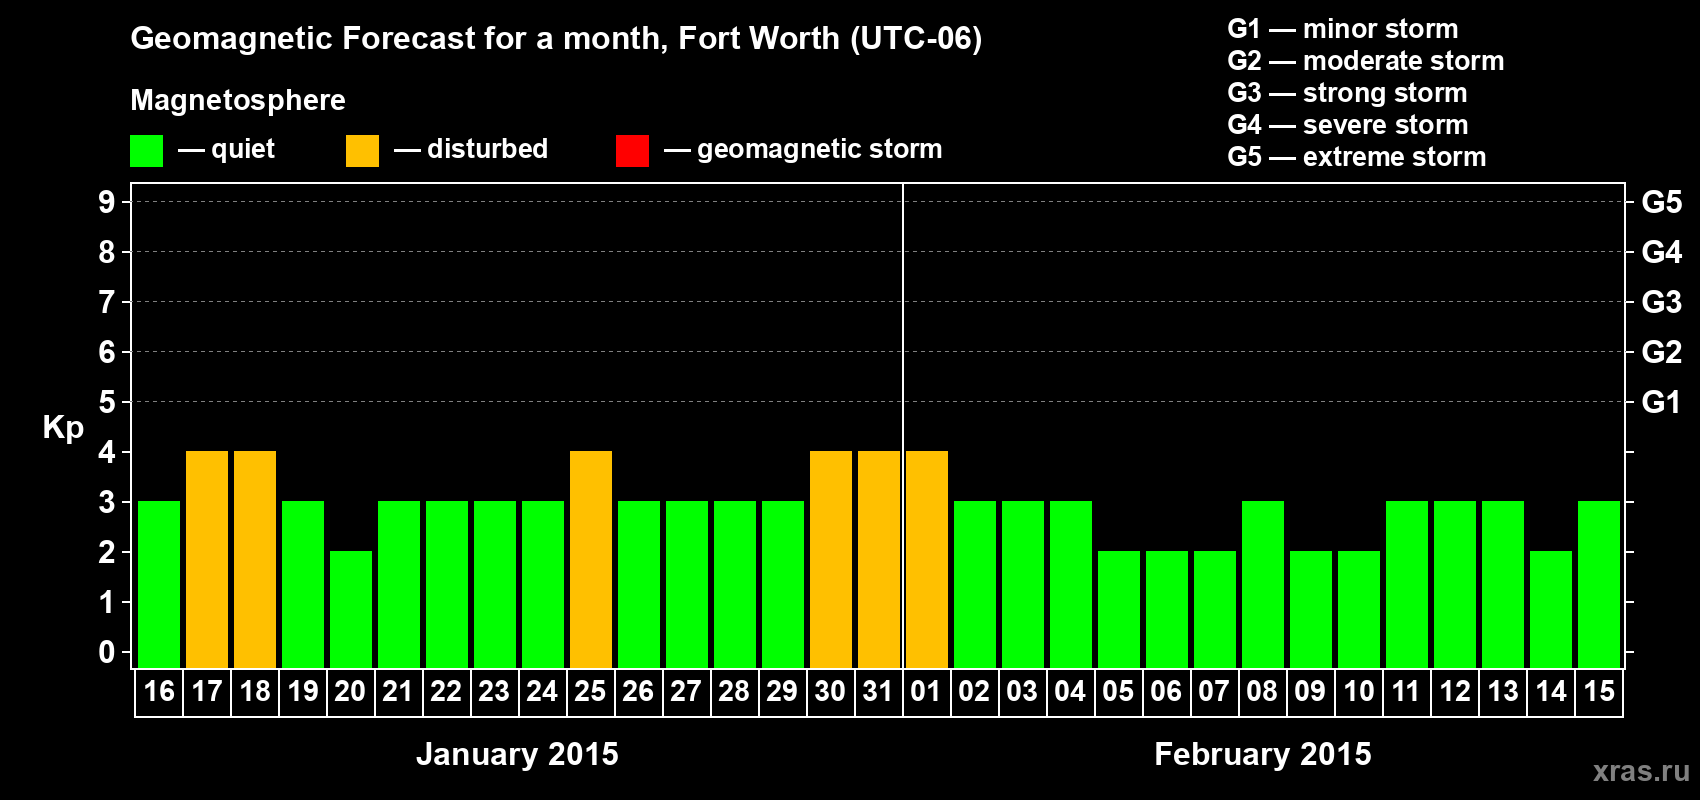
Task: Click the date label 27 on the axis
Action: (x=686, y=692)
